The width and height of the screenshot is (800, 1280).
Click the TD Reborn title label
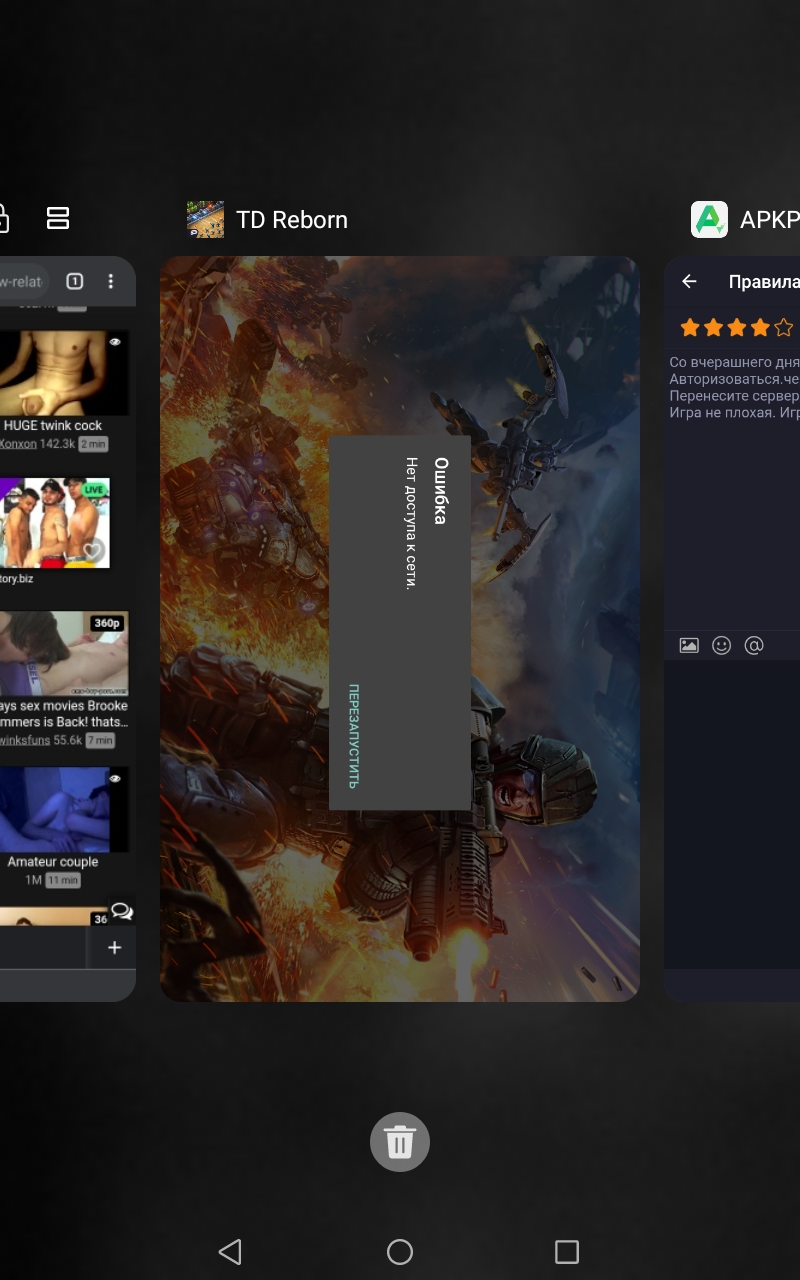(x=292, y=220)
